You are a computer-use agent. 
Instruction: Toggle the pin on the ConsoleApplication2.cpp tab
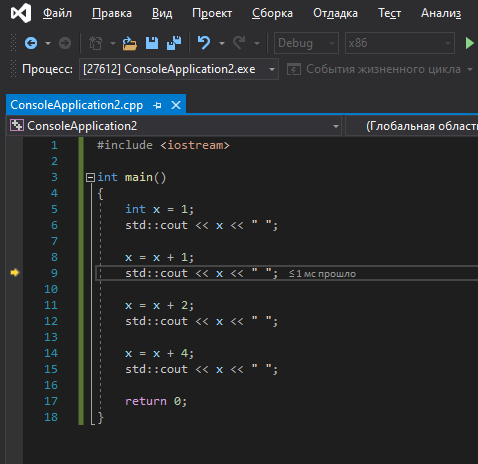click(x=157, y=106)
